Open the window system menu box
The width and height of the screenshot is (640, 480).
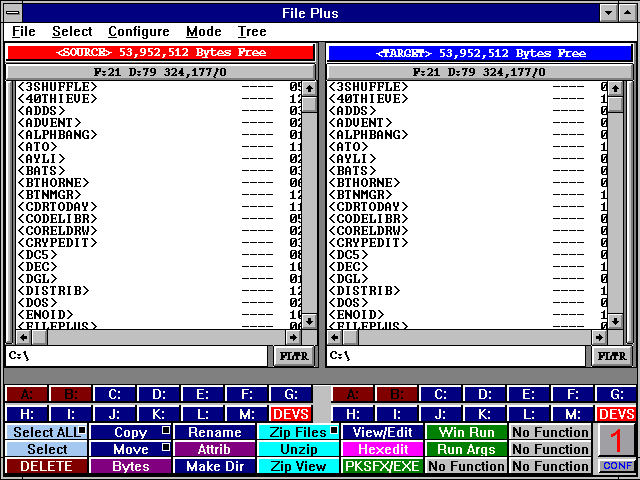tap(13, 13)
